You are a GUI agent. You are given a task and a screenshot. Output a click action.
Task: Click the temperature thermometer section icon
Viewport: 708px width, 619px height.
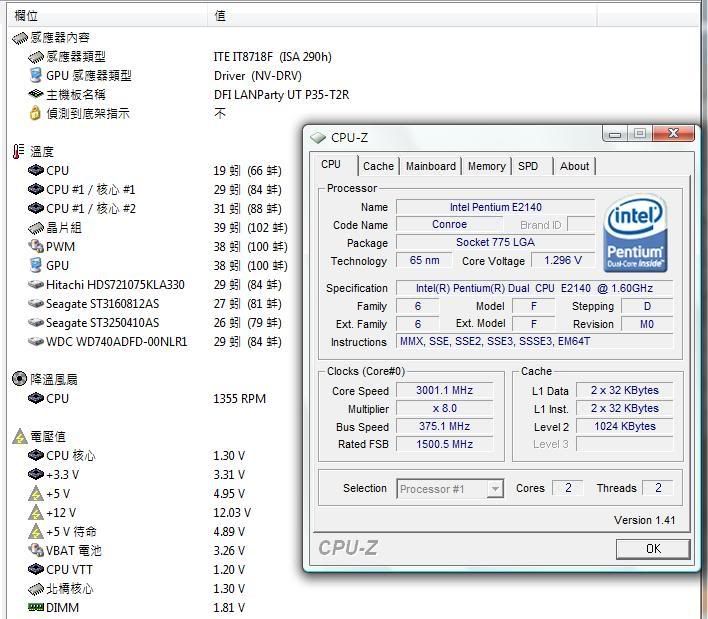pos(19,151)
